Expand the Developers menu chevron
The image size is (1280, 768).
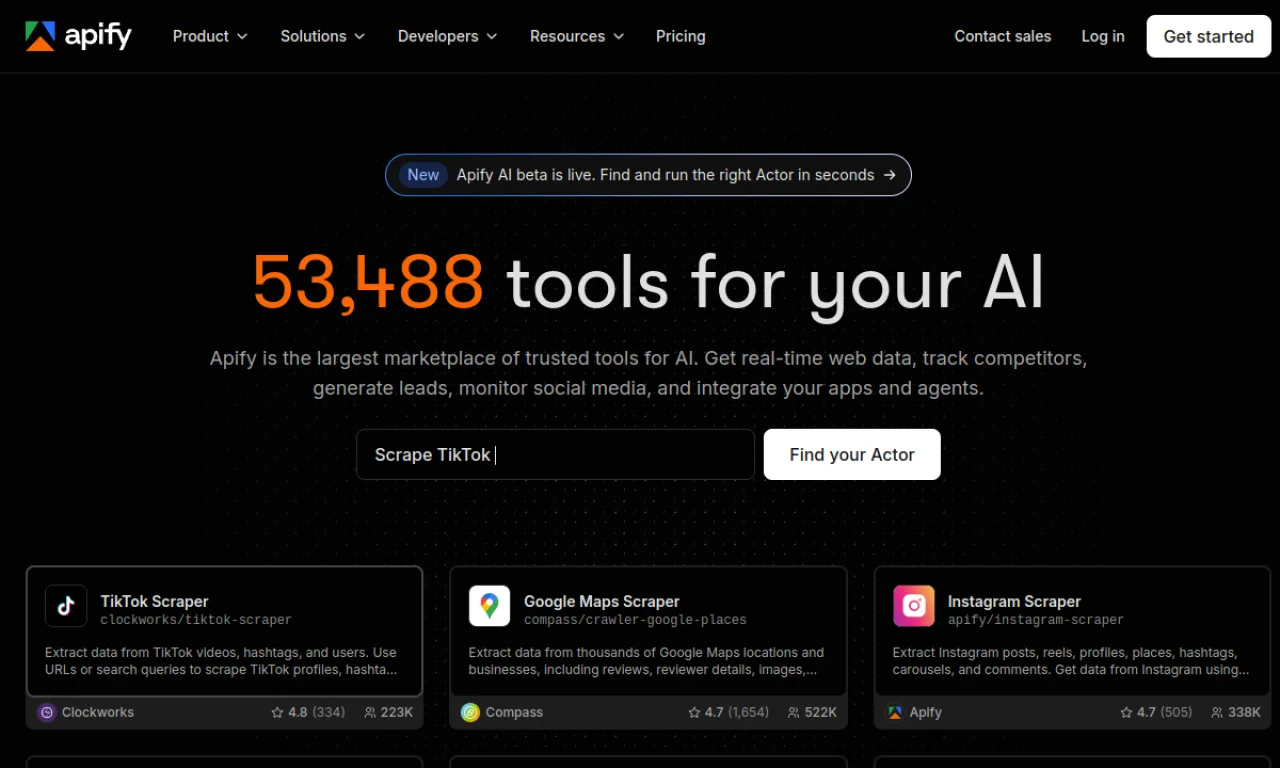pyautogui.click(x=492, y=36)
